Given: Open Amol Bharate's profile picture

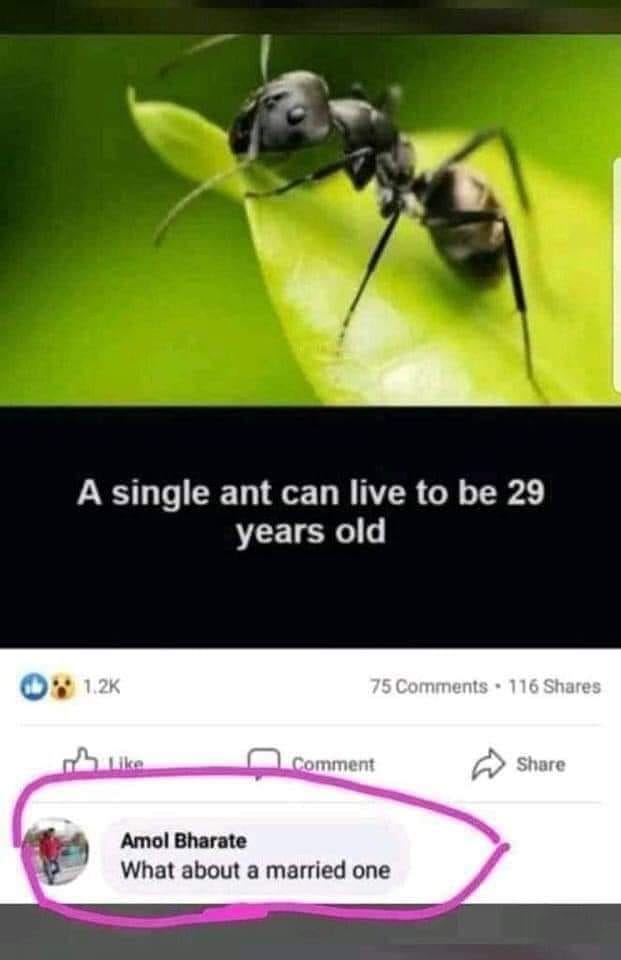Looking at the screenshot, I should 56,852.
